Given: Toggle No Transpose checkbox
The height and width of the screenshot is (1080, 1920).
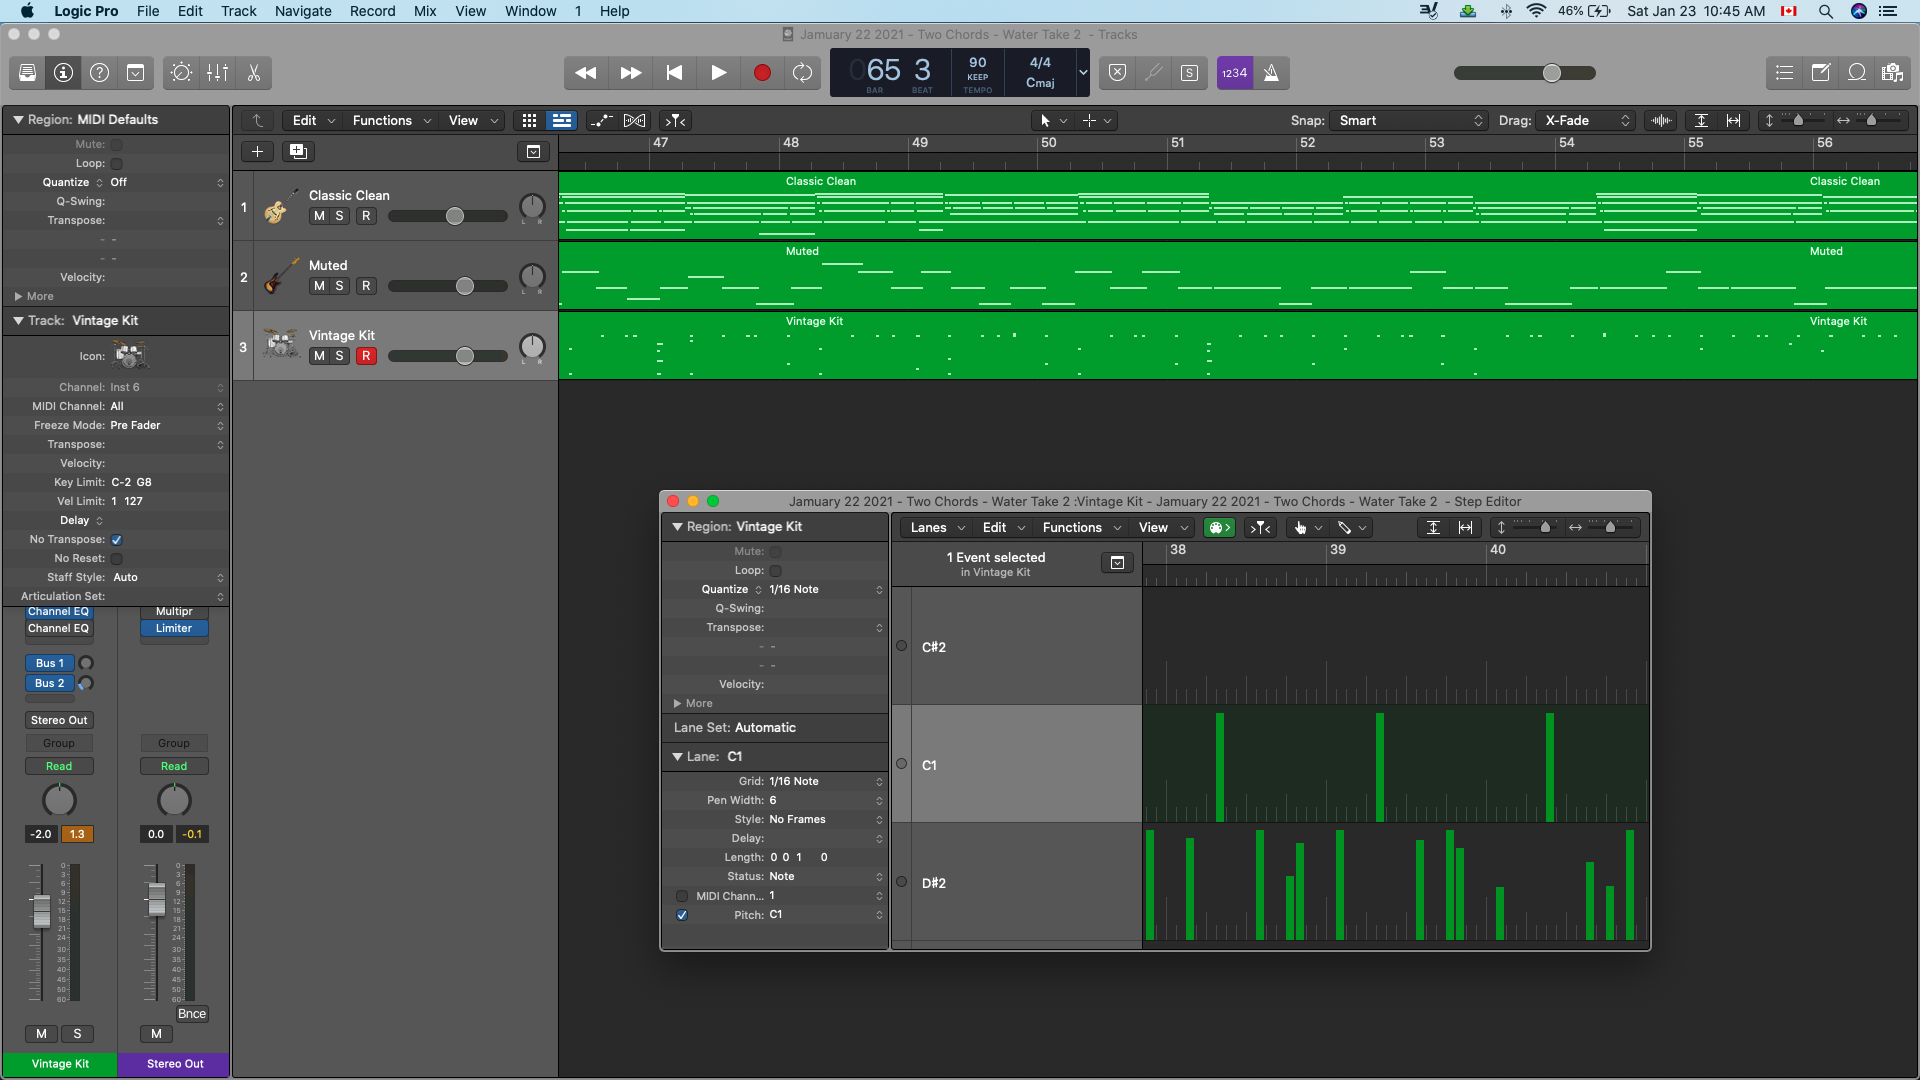Looking at the screenshot, I should tap(116, 540).
